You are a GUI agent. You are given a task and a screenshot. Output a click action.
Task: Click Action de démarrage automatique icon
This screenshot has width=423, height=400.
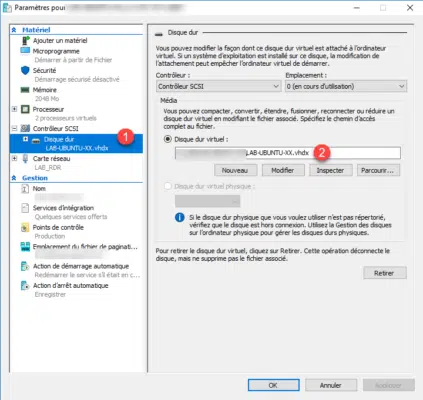pos(25,266)
